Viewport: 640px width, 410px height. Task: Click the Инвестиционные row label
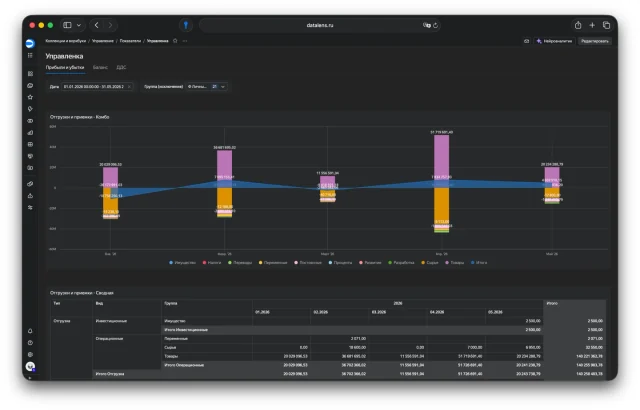coord(111,321)
